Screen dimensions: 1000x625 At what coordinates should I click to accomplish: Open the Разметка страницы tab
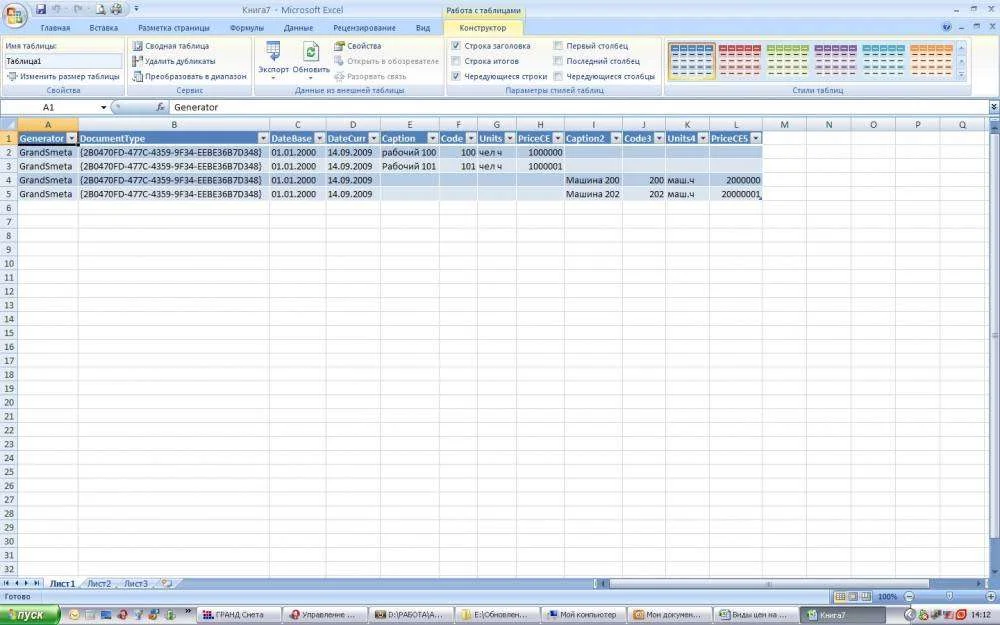click(x=173, y=28)
